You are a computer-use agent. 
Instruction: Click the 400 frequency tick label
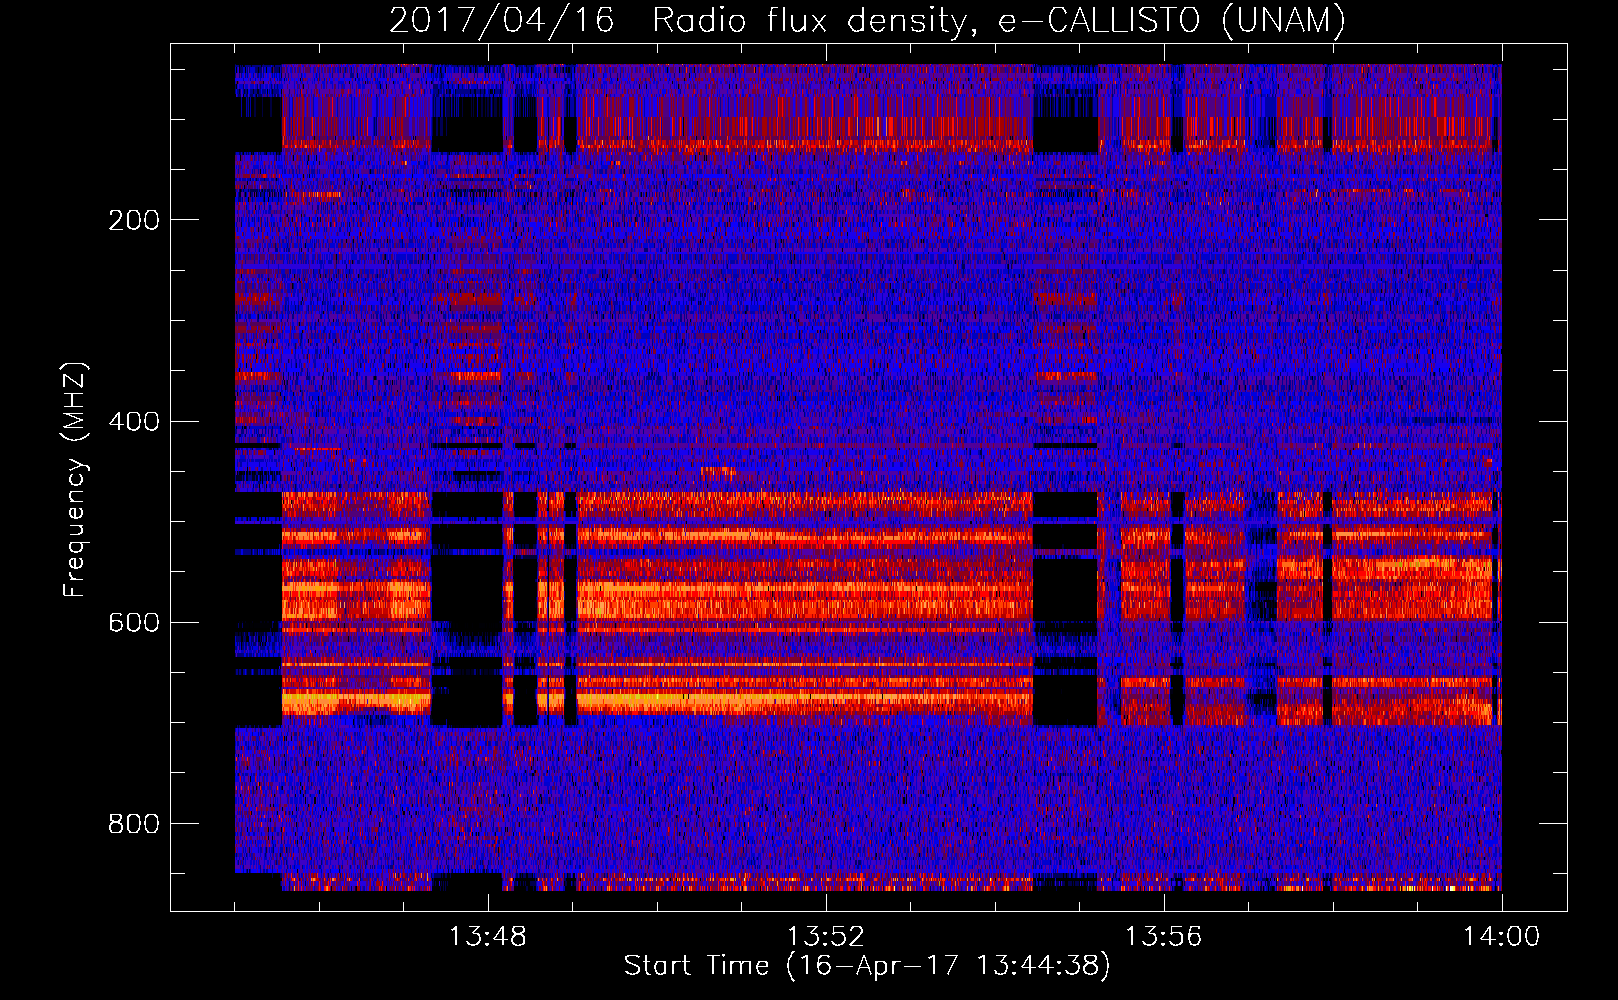[133, 421]
